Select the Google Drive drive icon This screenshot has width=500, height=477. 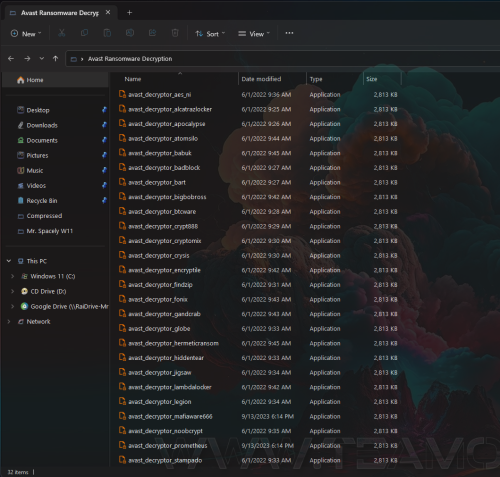click(24, 306)
